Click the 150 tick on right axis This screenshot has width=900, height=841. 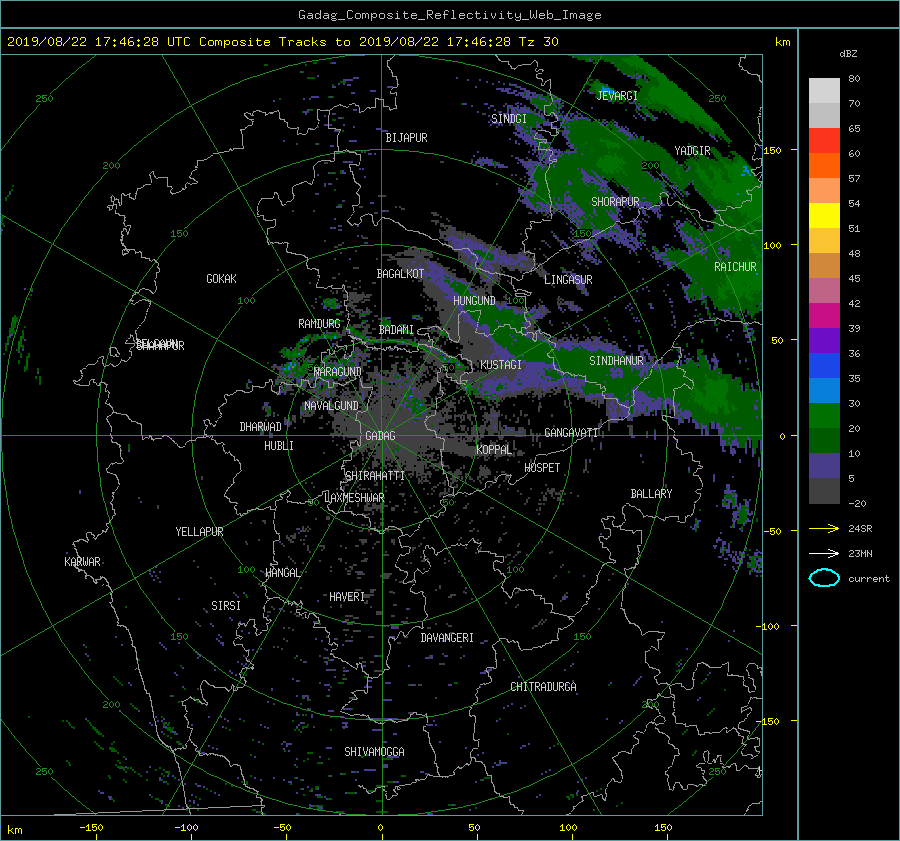(x=773, y=150)
